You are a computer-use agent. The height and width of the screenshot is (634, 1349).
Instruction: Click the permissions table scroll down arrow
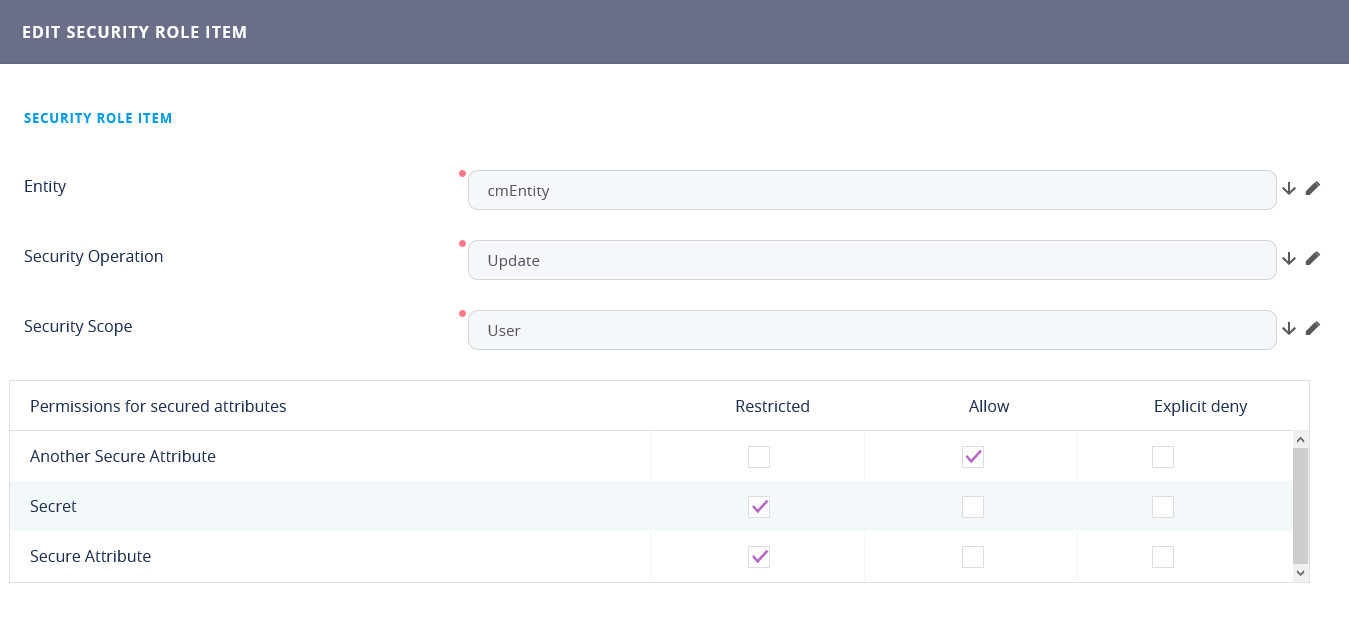[1300, 573]
